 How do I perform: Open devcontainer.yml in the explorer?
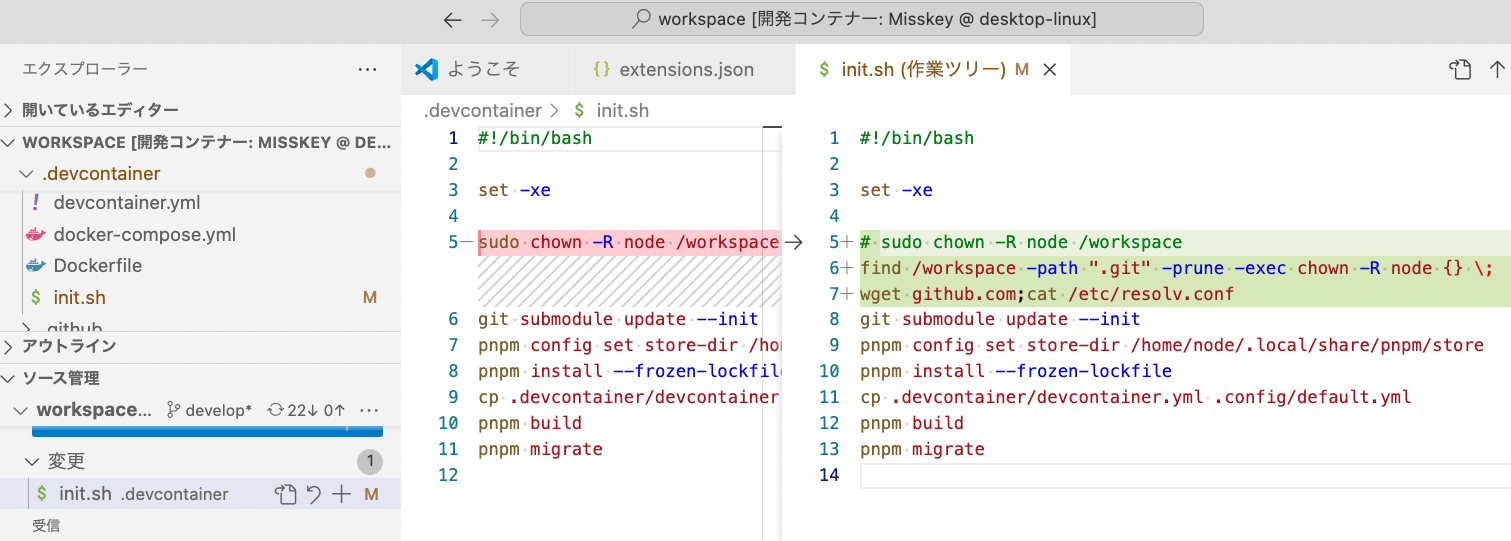(x=126, y=203)
